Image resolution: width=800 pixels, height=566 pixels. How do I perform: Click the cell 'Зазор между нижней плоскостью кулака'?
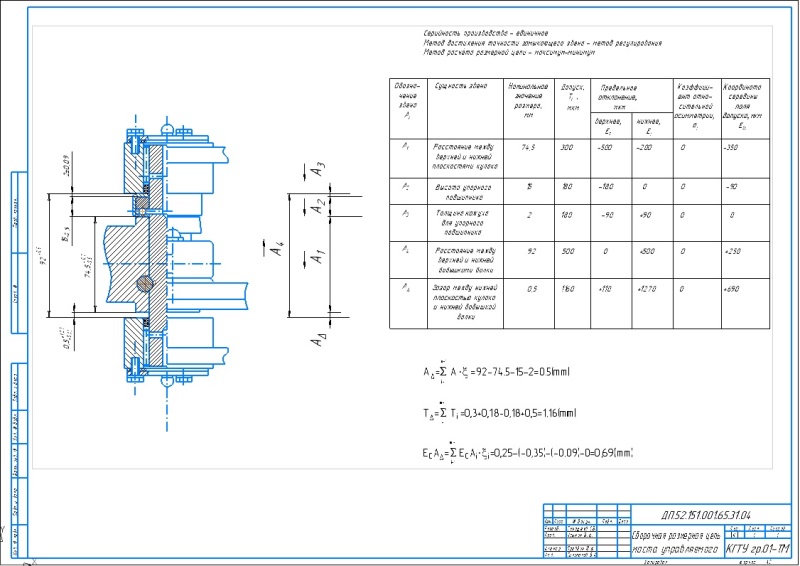click(465, 302)
